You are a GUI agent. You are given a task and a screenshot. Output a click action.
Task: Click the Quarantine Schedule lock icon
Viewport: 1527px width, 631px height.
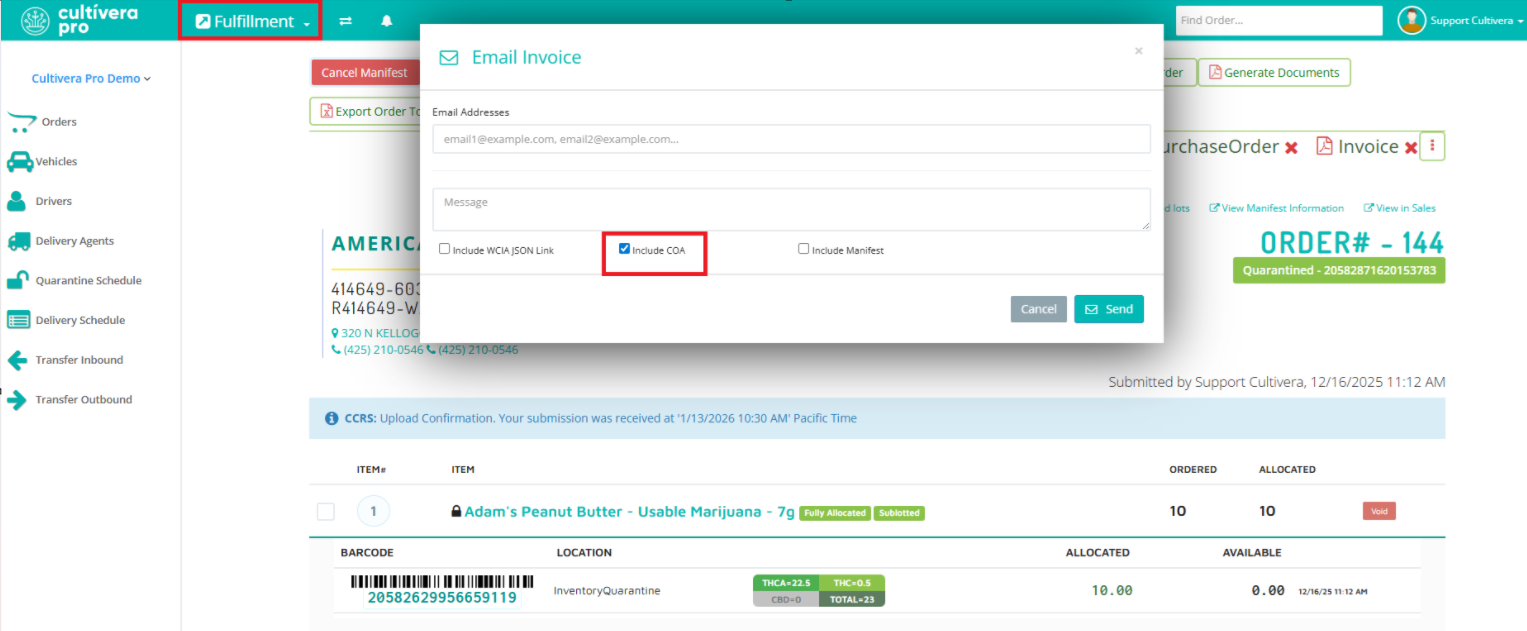click(x=16, y=281)
